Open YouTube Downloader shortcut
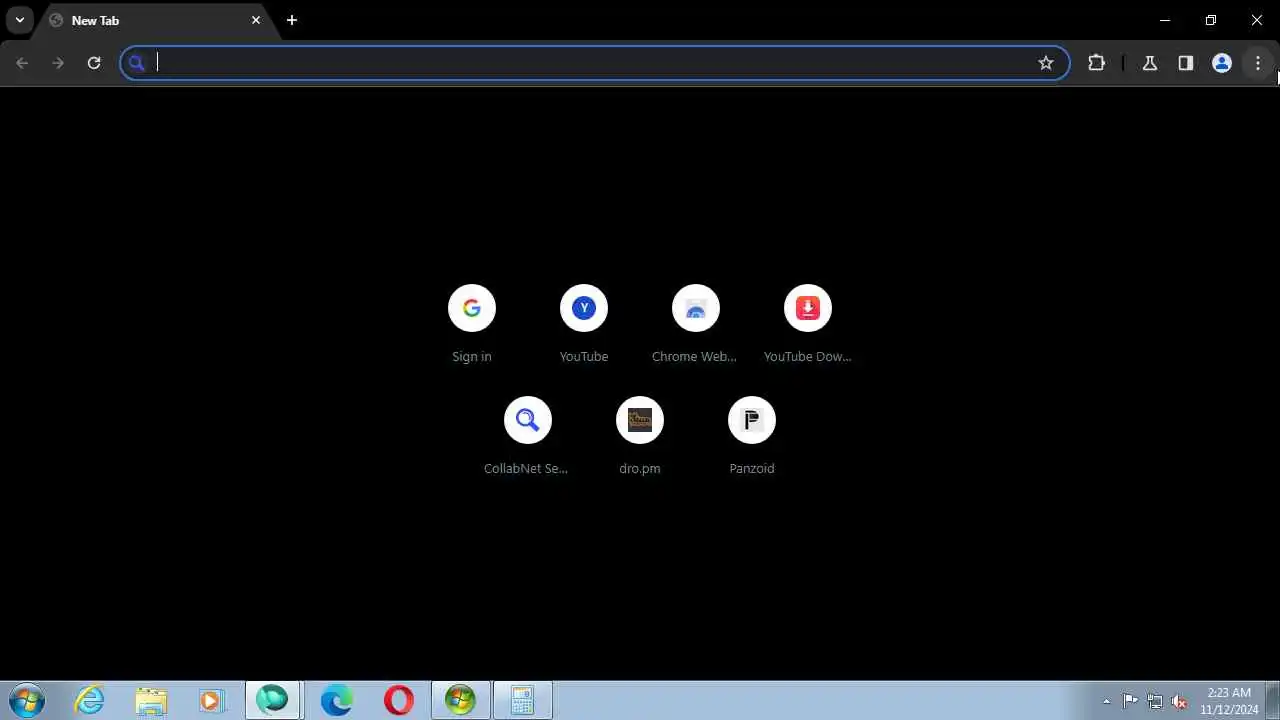 pos(808,324)
